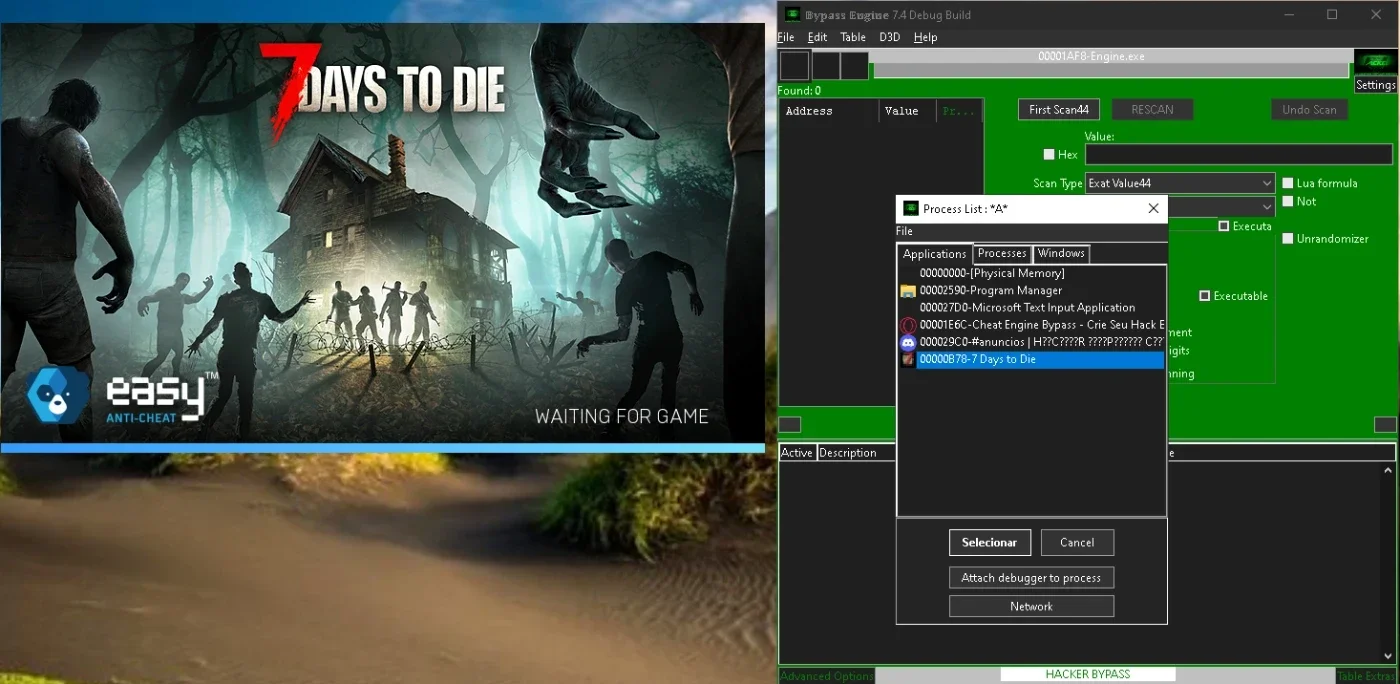Open Settings under the engine logo

pyautogui.click(x=1375, y=85)
